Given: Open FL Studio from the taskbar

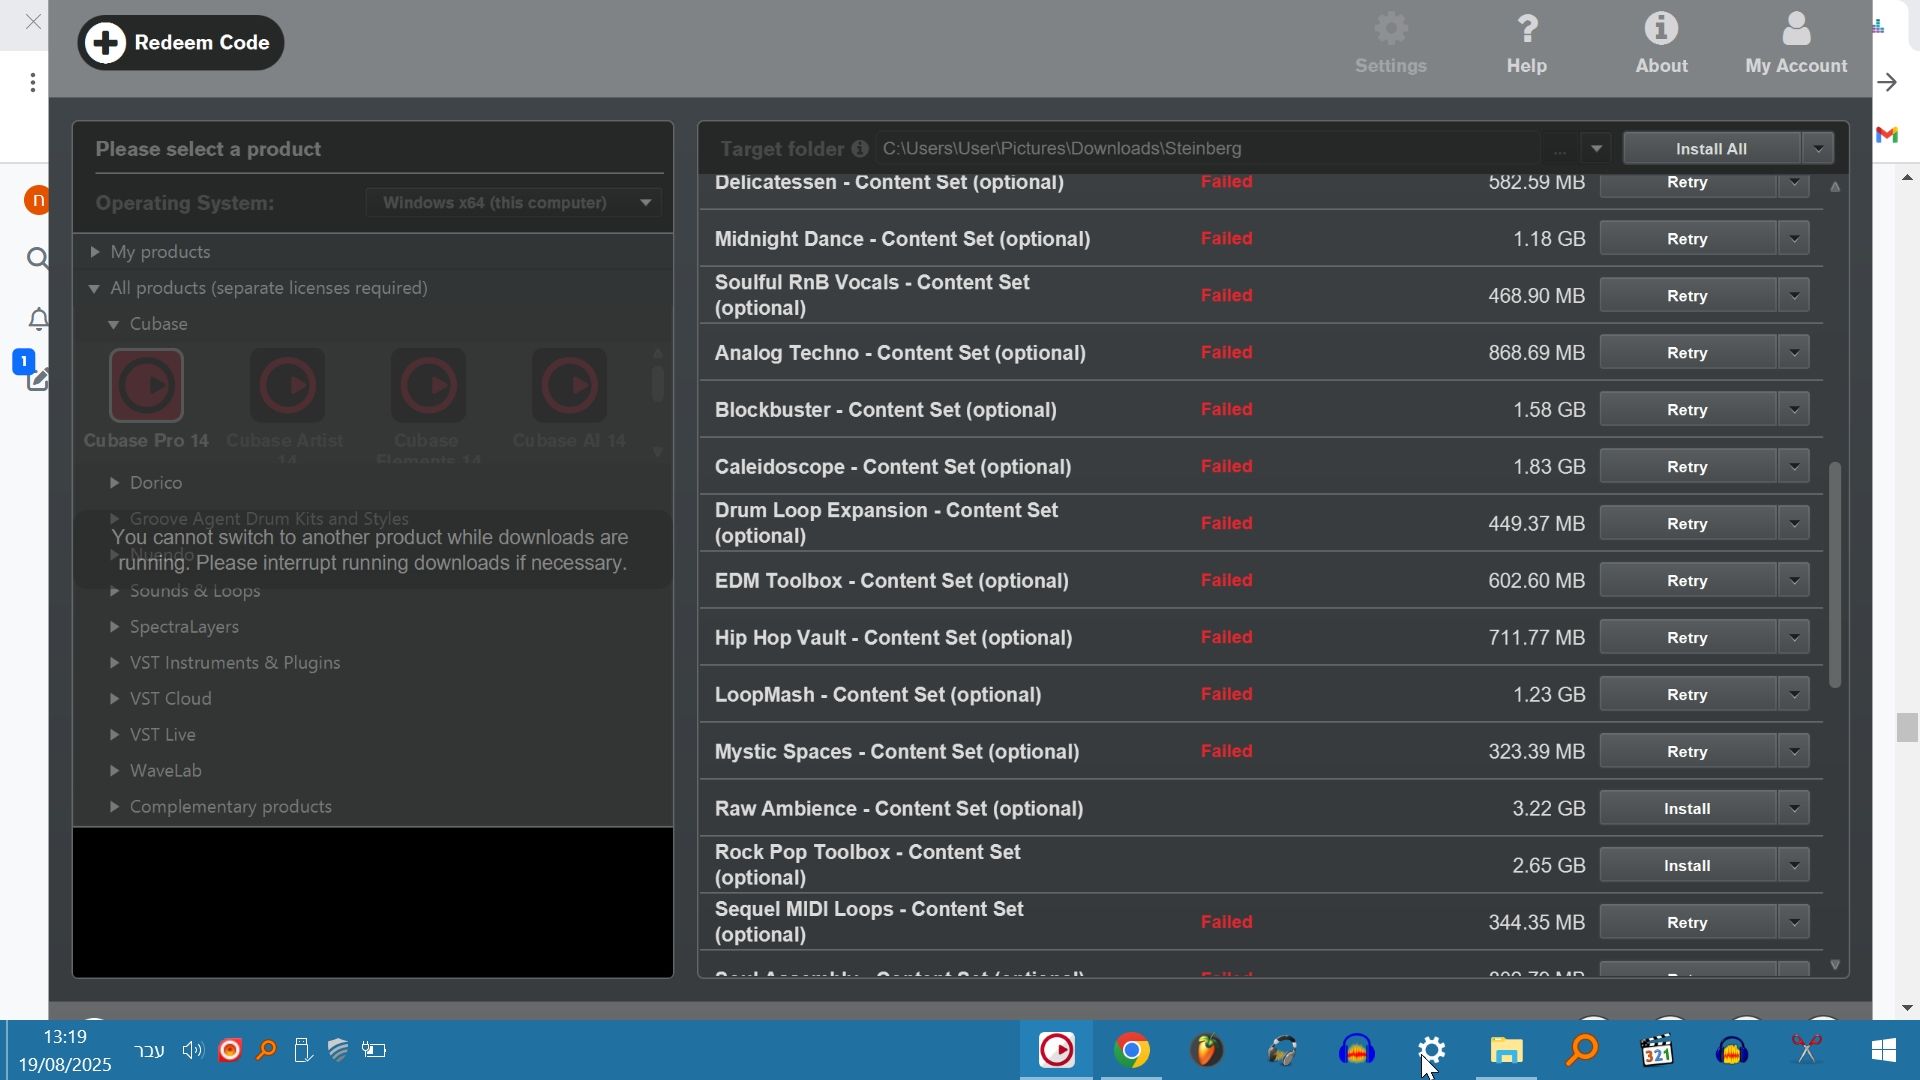Looking at the screenshot, I should pos(1207,1050).
